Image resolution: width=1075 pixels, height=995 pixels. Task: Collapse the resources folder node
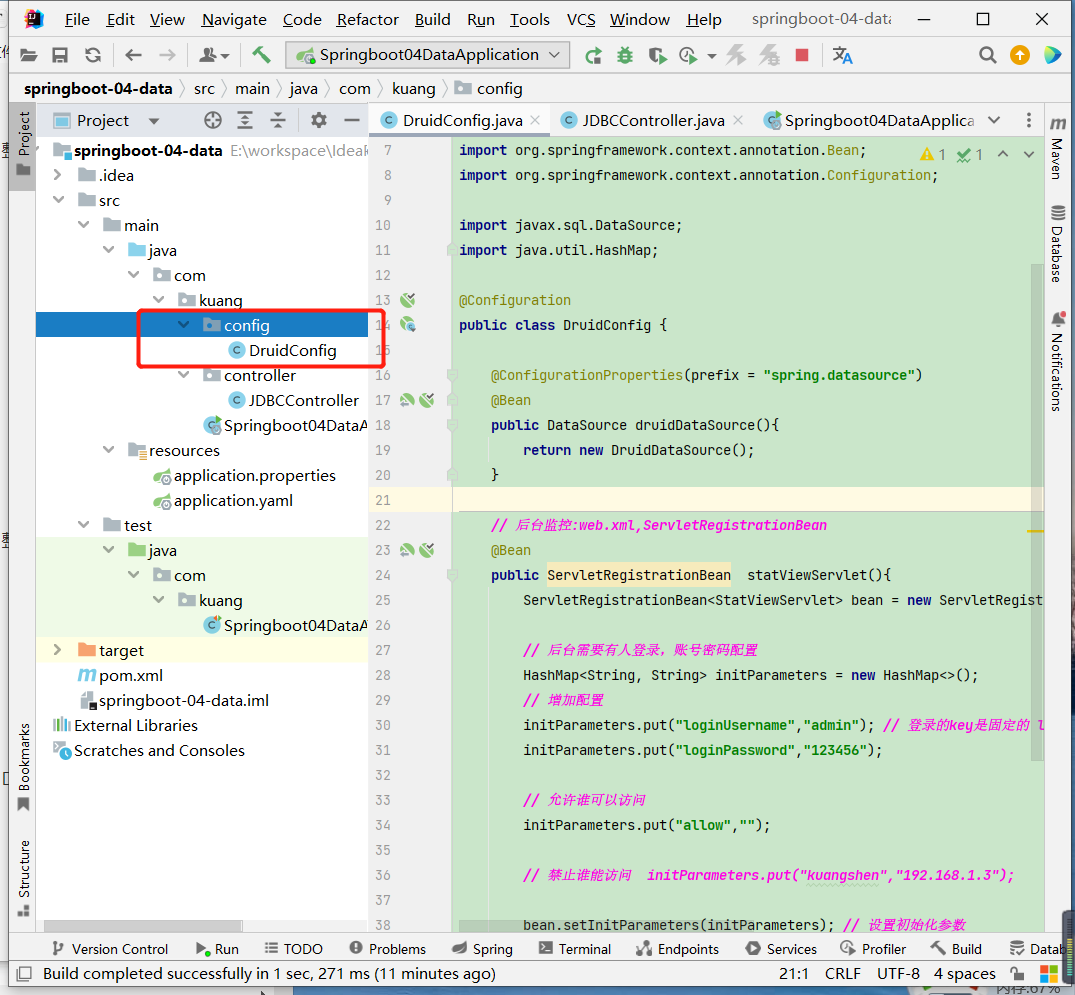(108, 450)
